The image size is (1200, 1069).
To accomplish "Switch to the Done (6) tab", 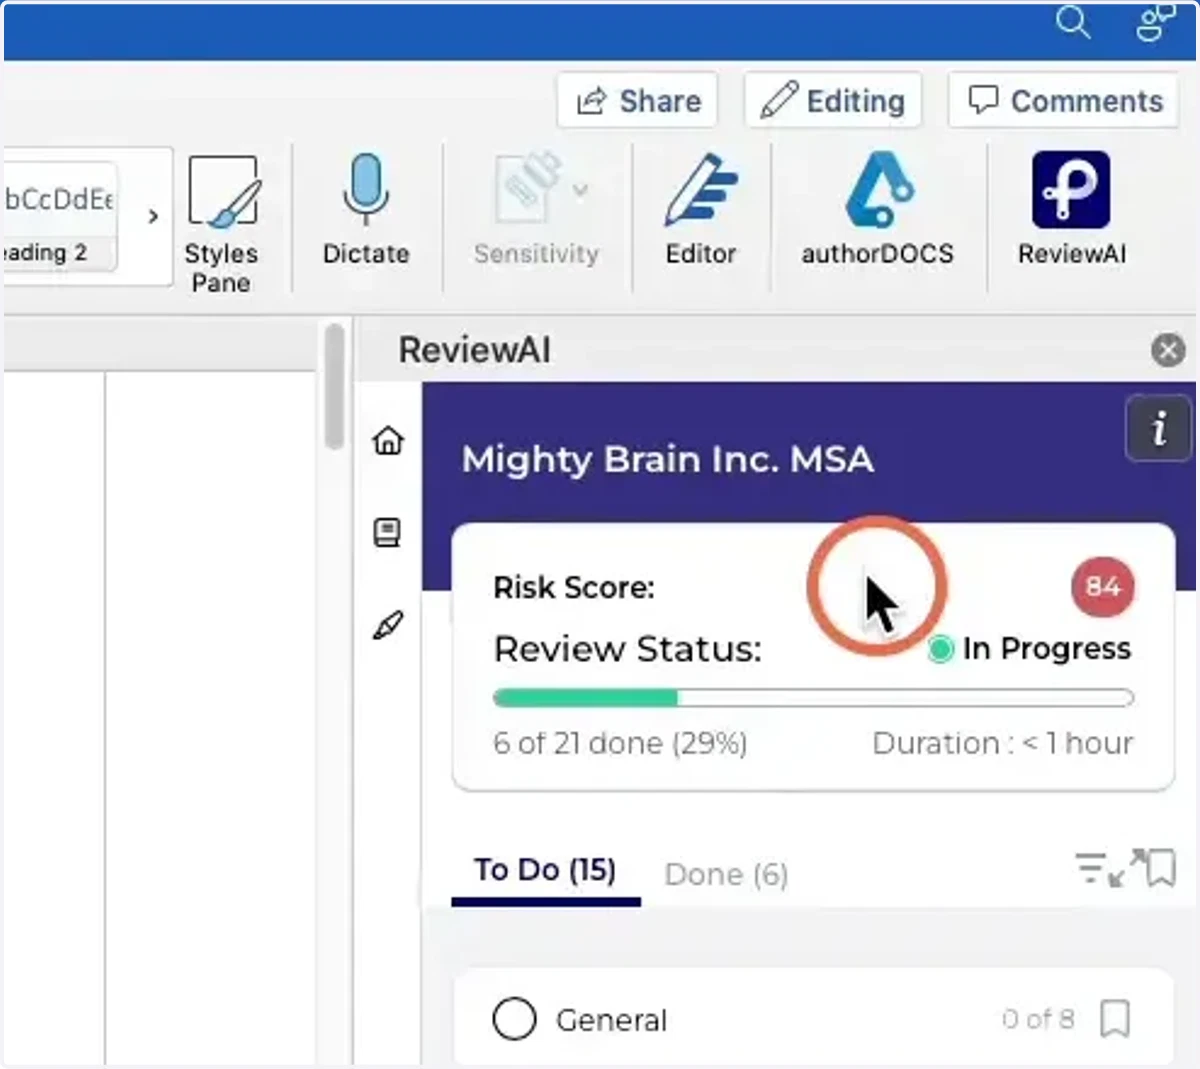I will click(x=727, y=875).
